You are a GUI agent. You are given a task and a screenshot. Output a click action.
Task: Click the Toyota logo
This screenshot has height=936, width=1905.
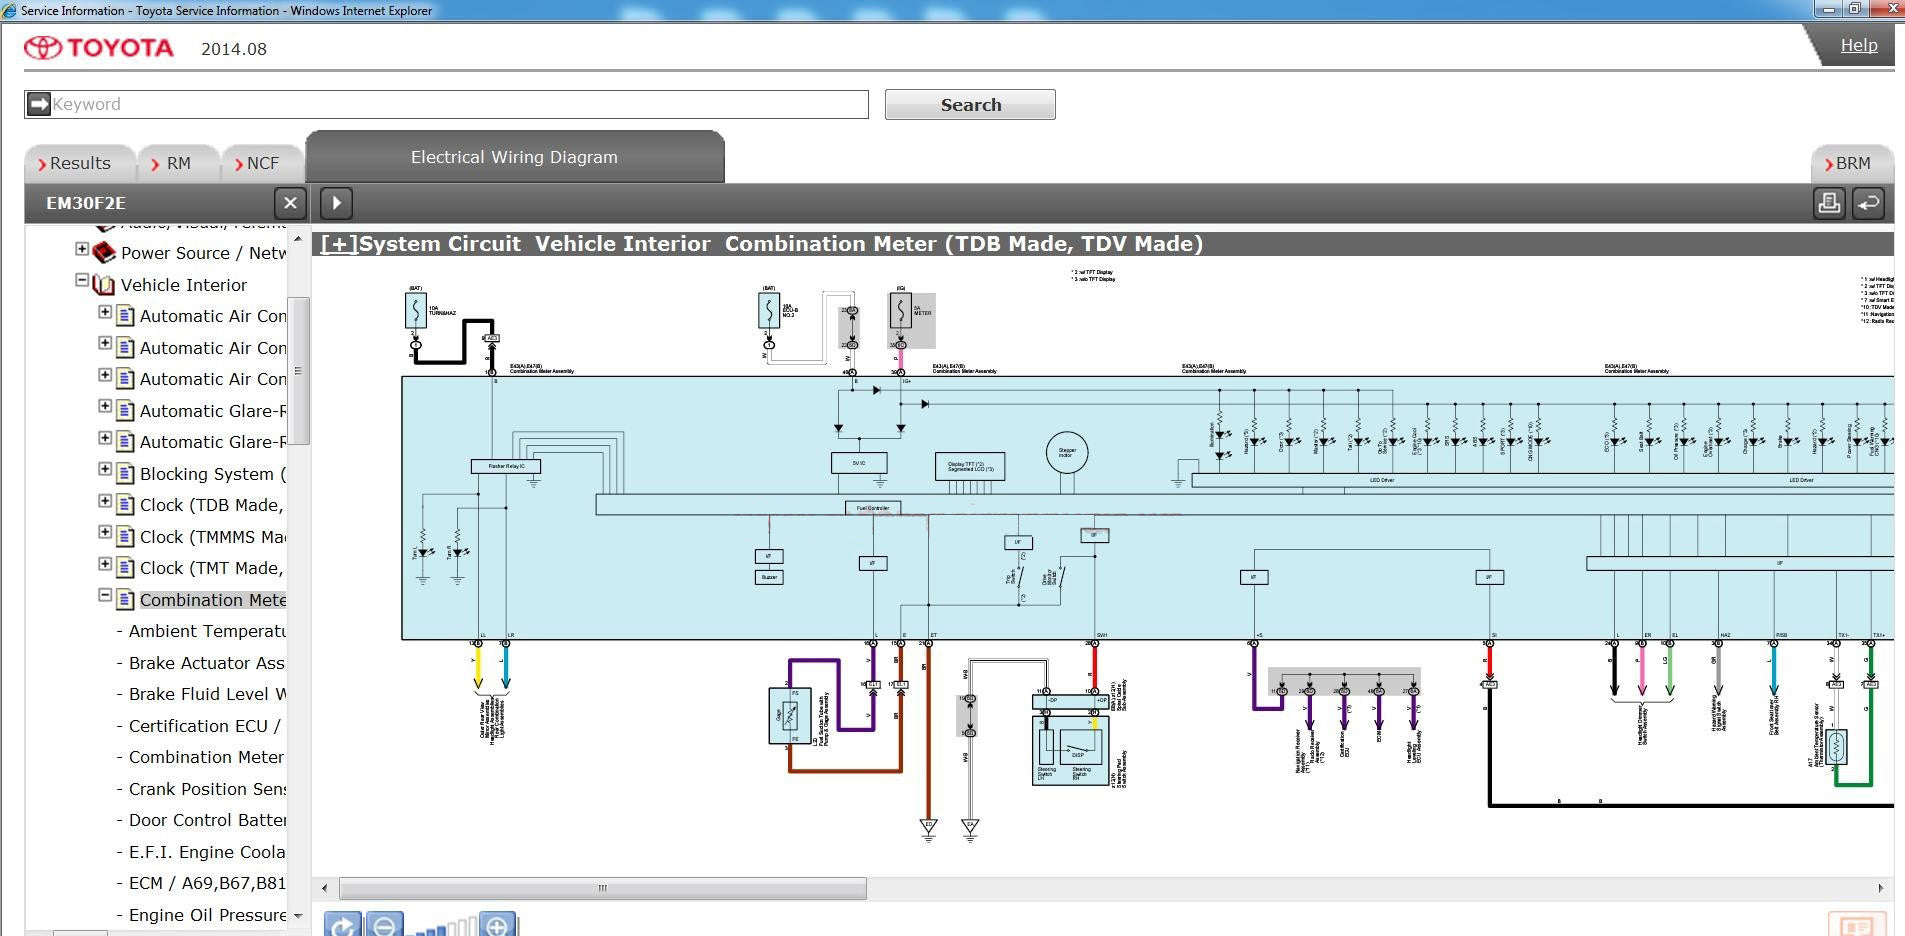point(98,48)
